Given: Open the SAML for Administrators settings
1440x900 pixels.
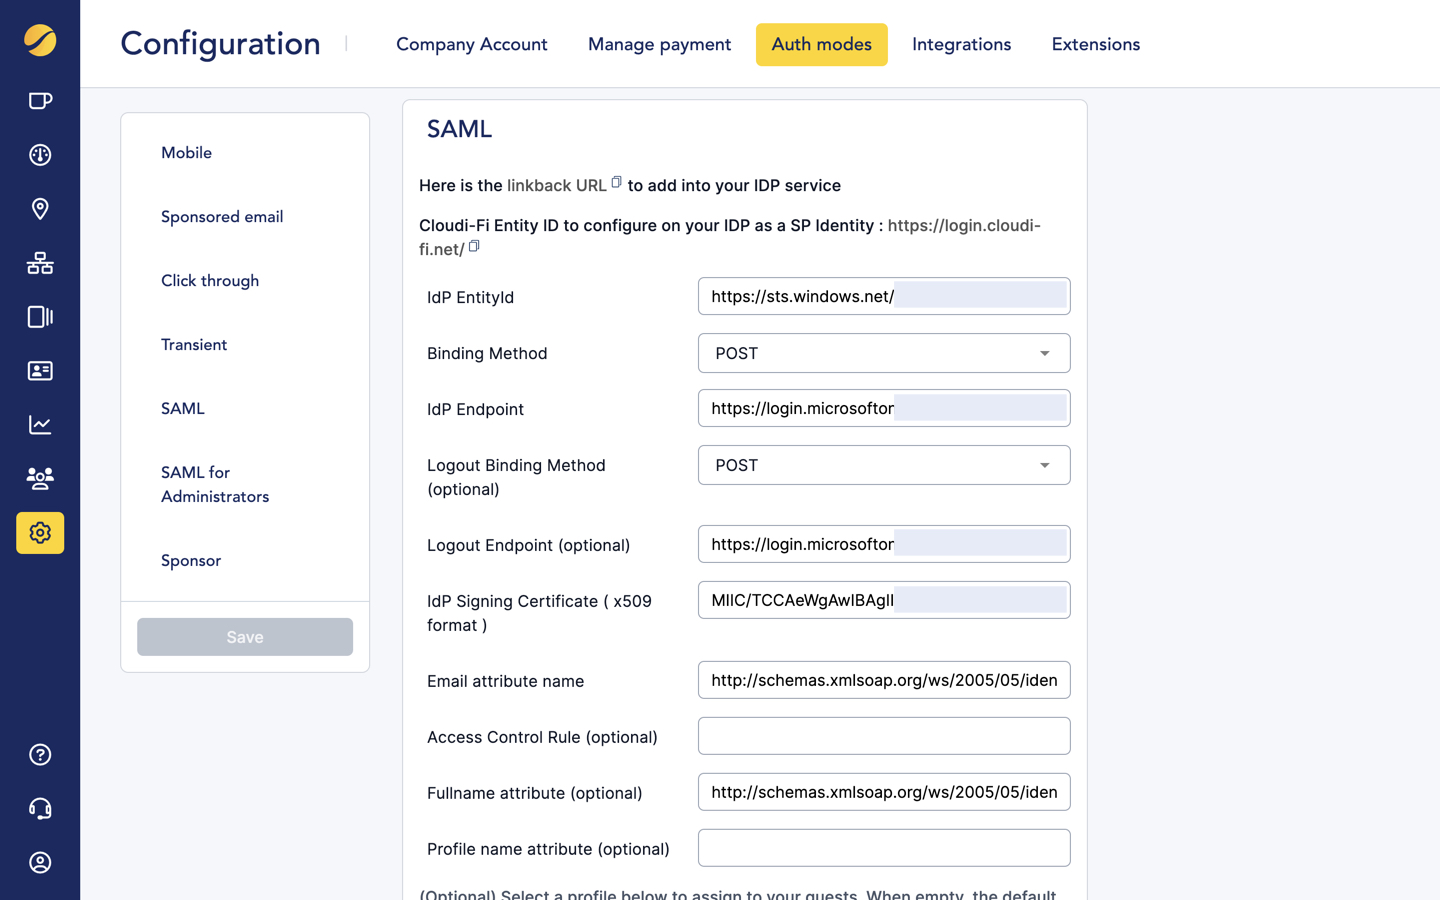Looking at the screenshot, I should [215, 484].
